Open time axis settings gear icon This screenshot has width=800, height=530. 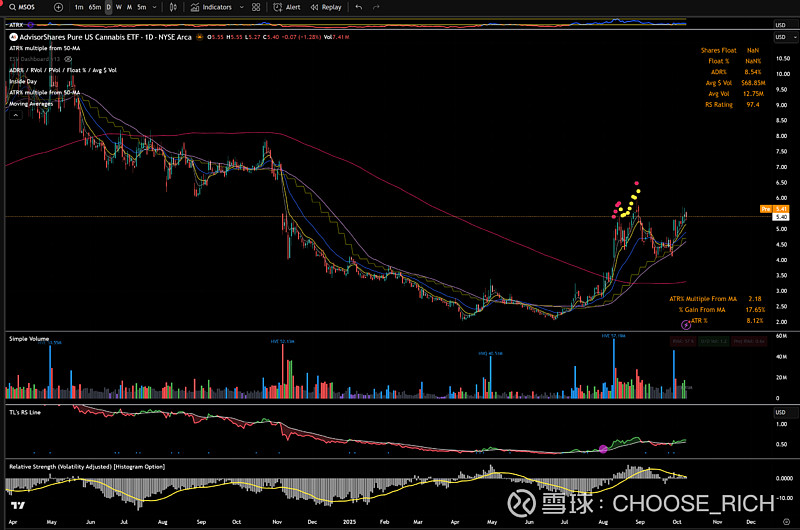pos(786,522)
